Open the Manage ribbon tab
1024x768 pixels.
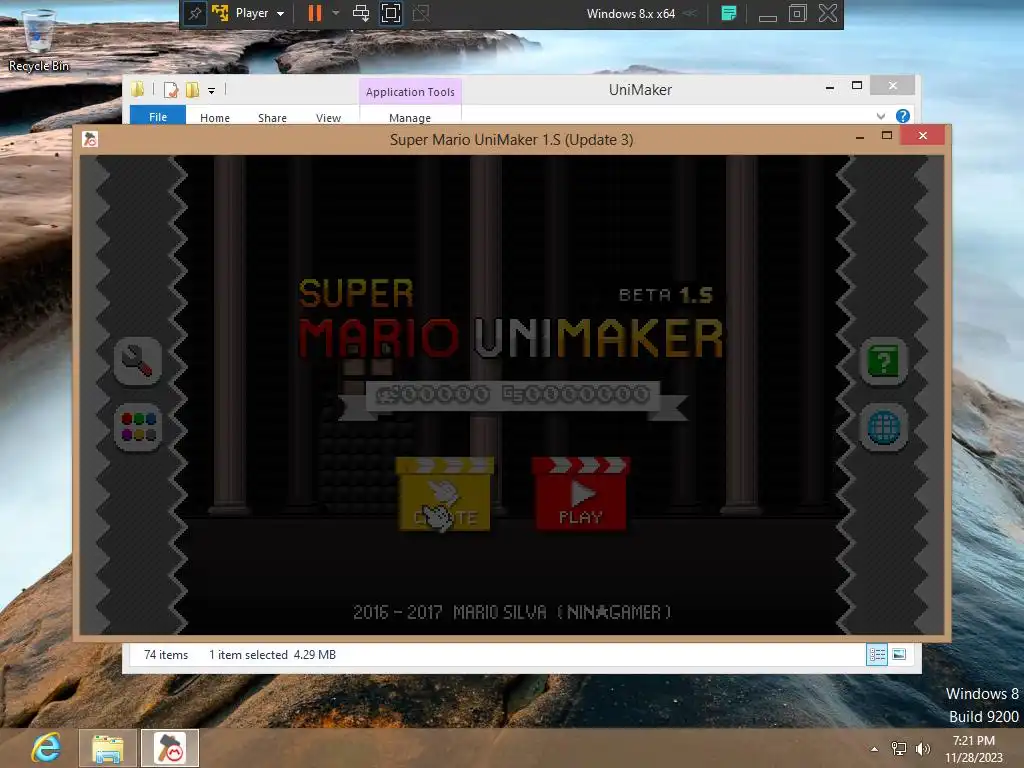click(x=409, y=118)
